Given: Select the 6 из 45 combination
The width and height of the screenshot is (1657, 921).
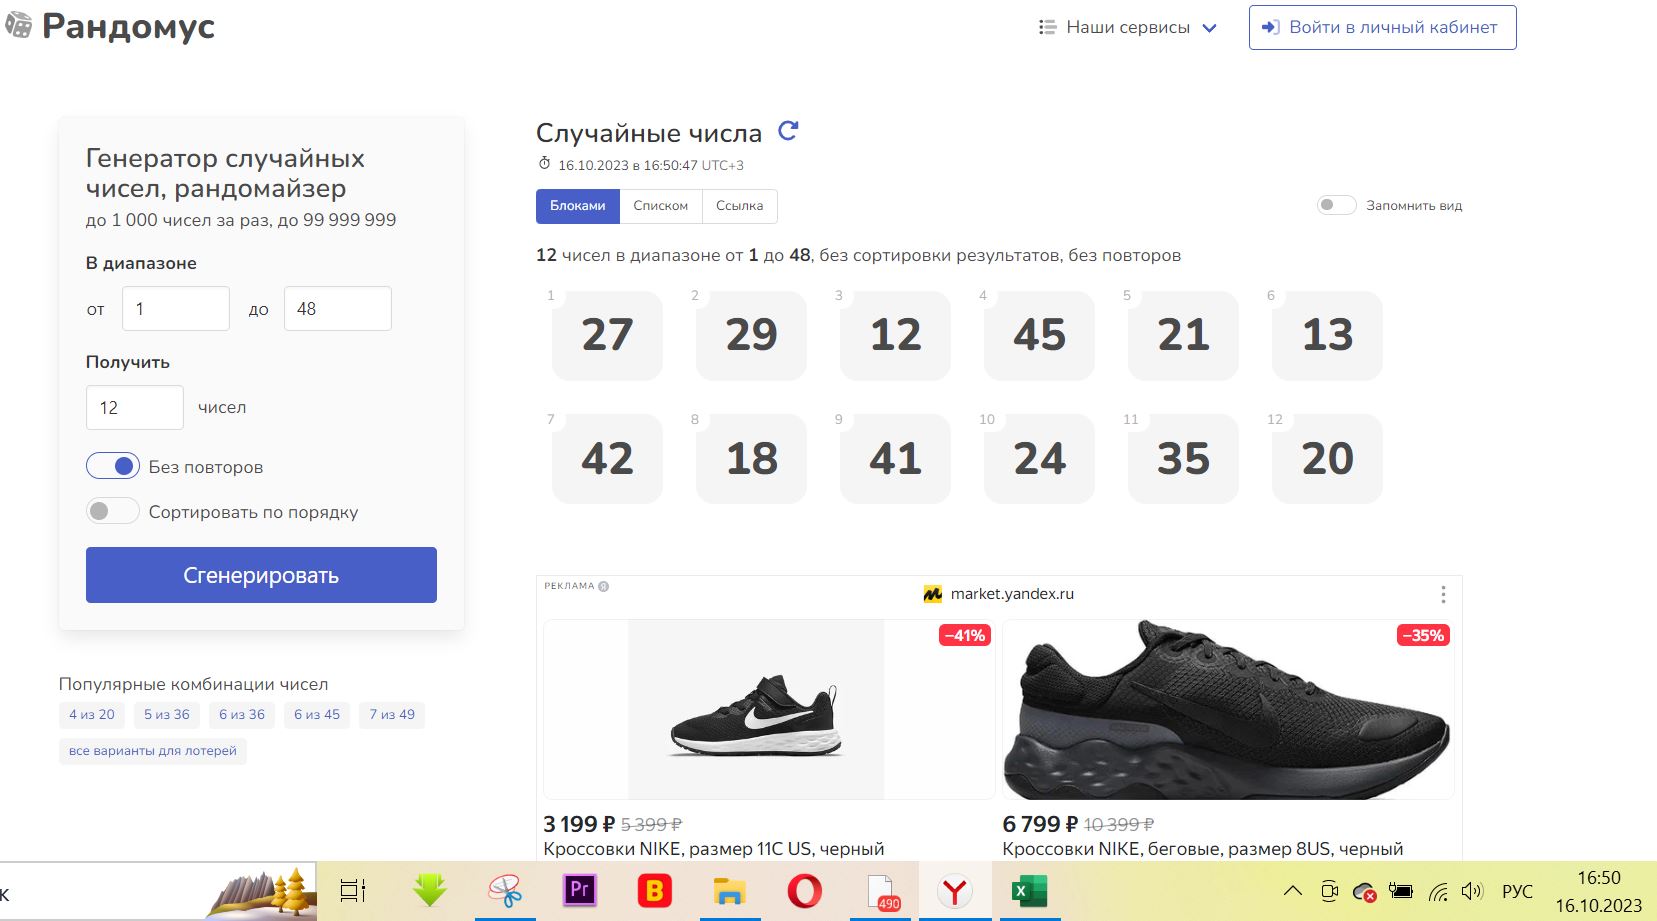Looking at the screenshot, I should click(317, 715).
